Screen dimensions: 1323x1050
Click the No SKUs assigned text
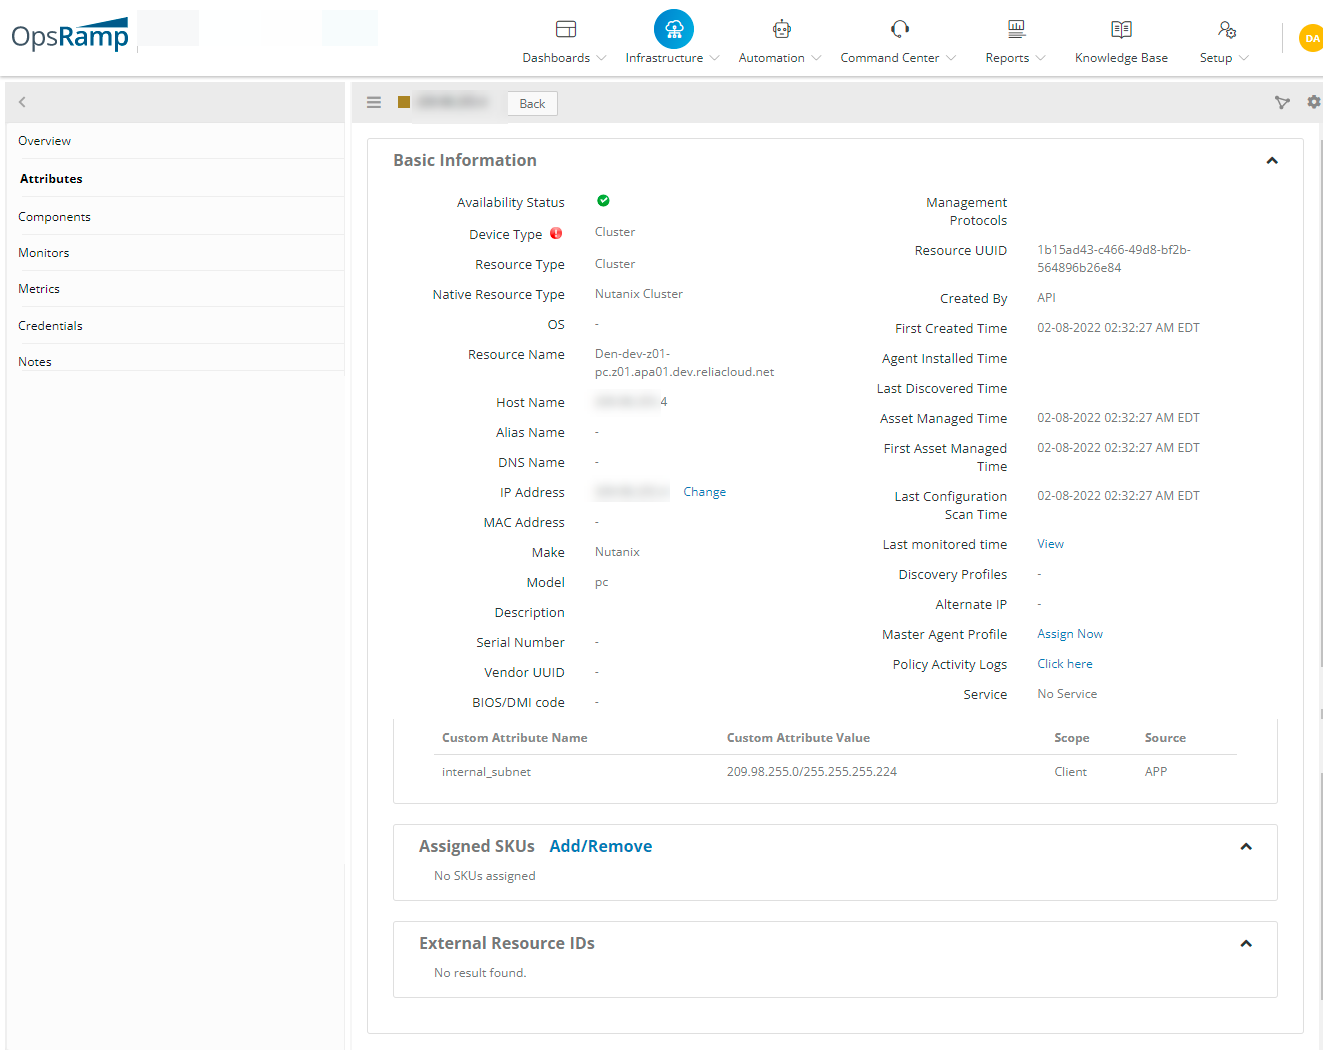click(x=485, y=876)
